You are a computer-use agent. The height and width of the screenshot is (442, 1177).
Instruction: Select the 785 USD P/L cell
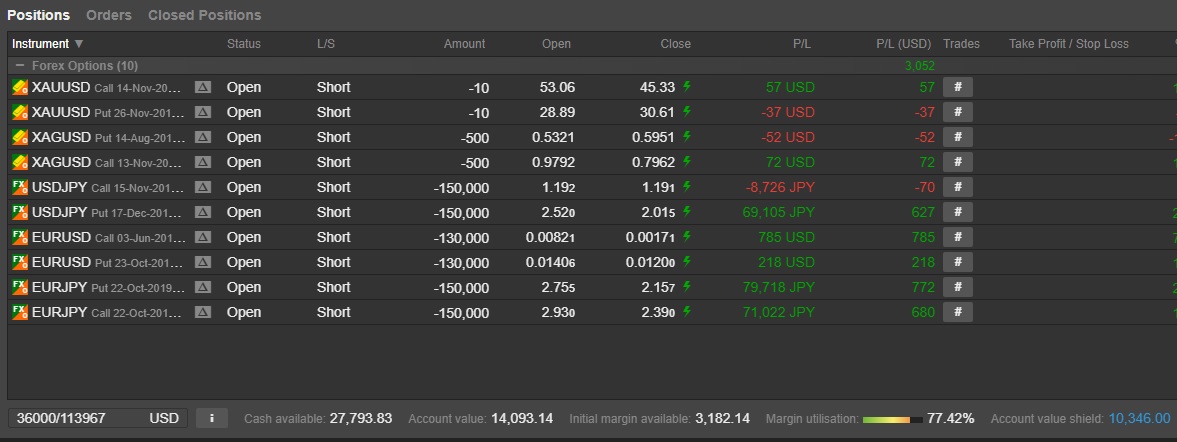[786, 237]
